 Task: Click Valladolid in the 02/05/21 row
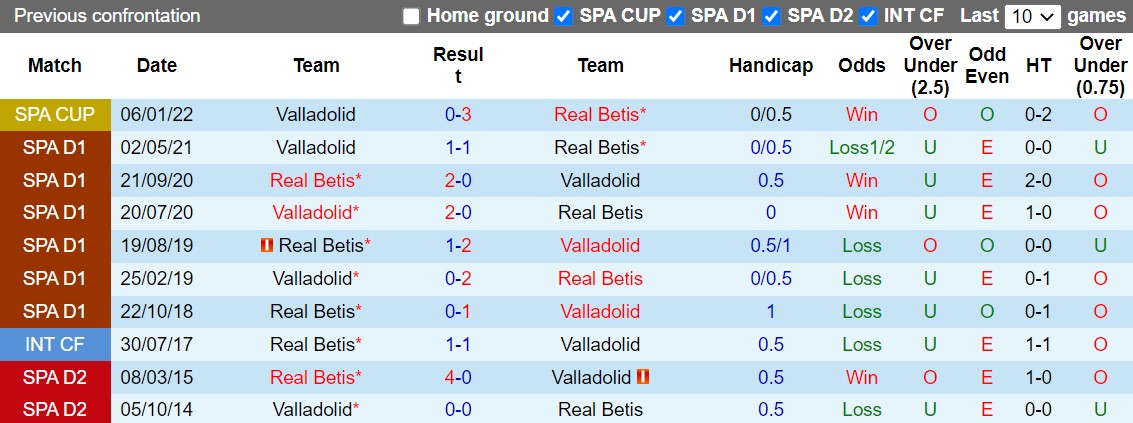[315, 147]
